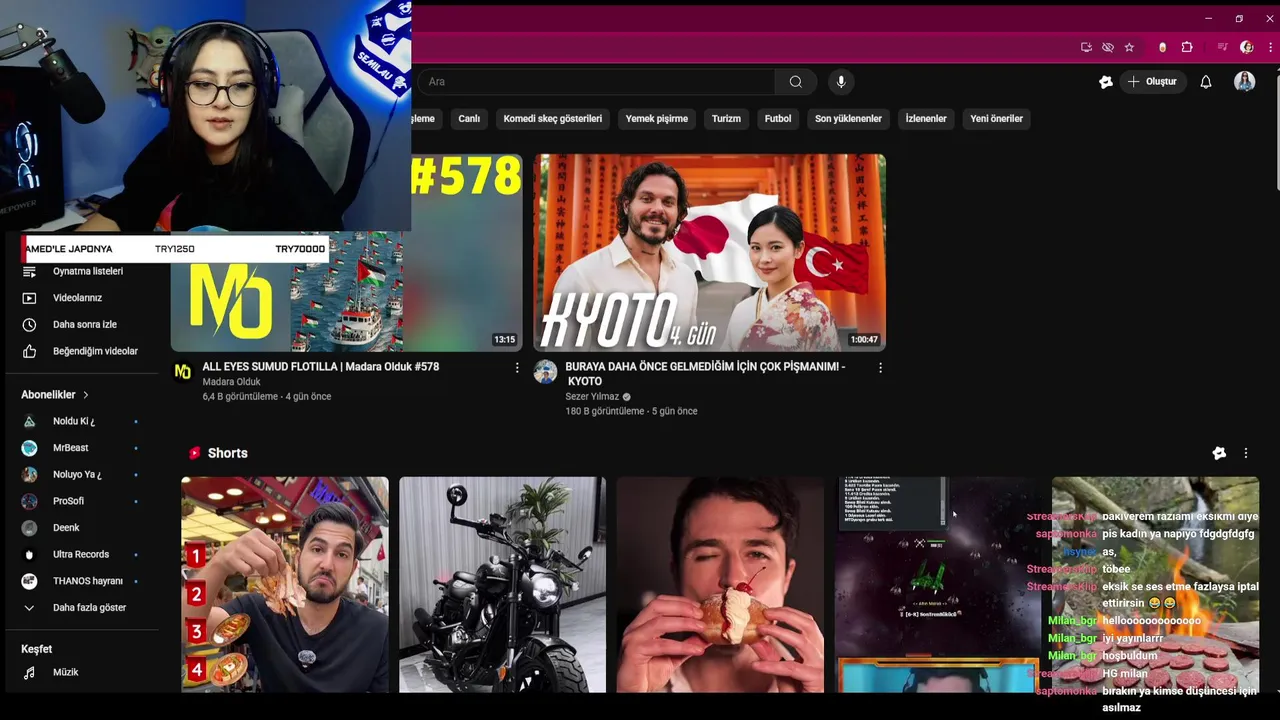Screen dimensions: 1280x720
Task: Open options menu for SUMUD FLOTILLA video
Action: (x=517, y=368)
